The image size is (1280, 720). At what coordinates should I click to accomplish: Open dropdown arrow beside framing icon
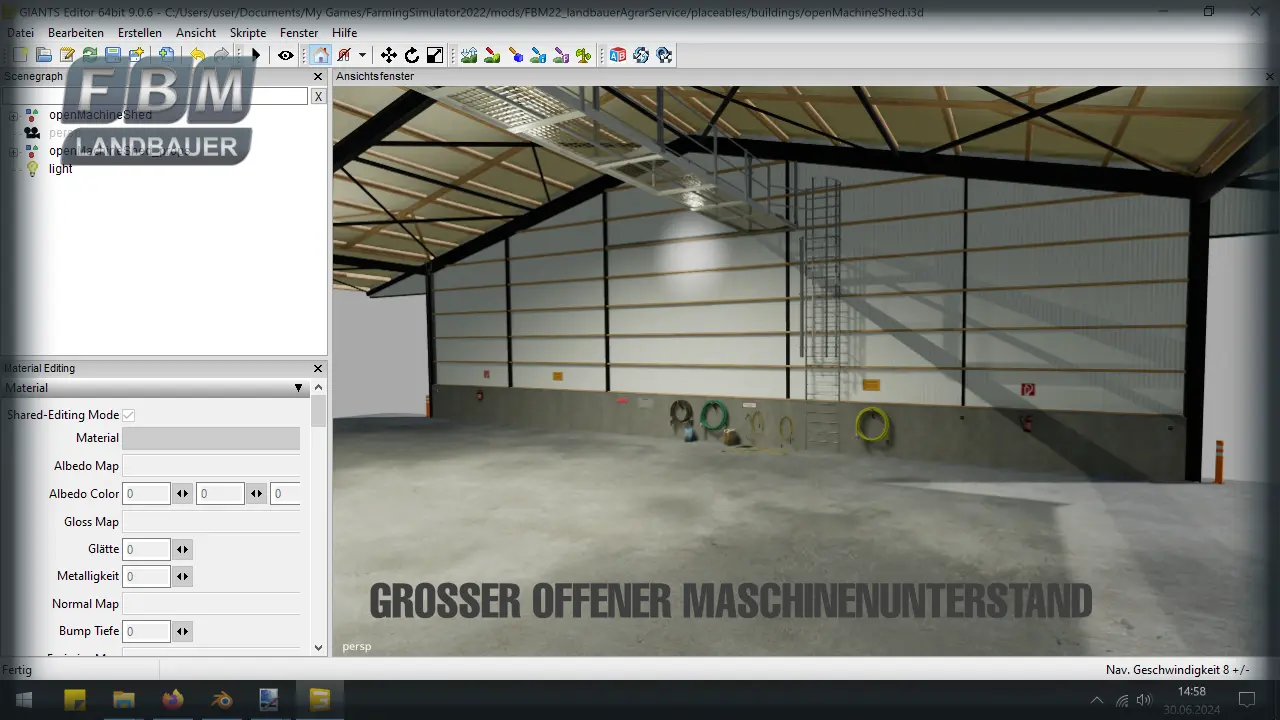tap(362, 55)
